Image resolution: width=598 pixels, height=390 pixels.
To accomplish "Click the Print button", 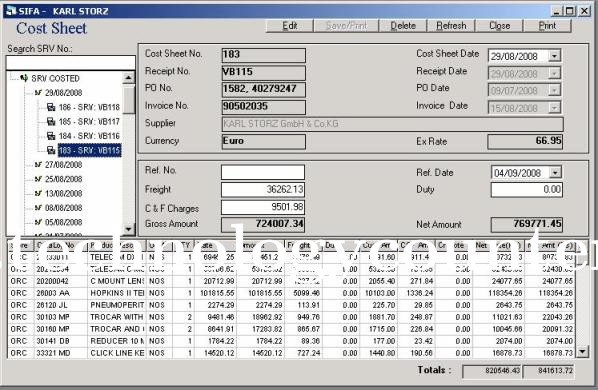I will tap(547, 26).
